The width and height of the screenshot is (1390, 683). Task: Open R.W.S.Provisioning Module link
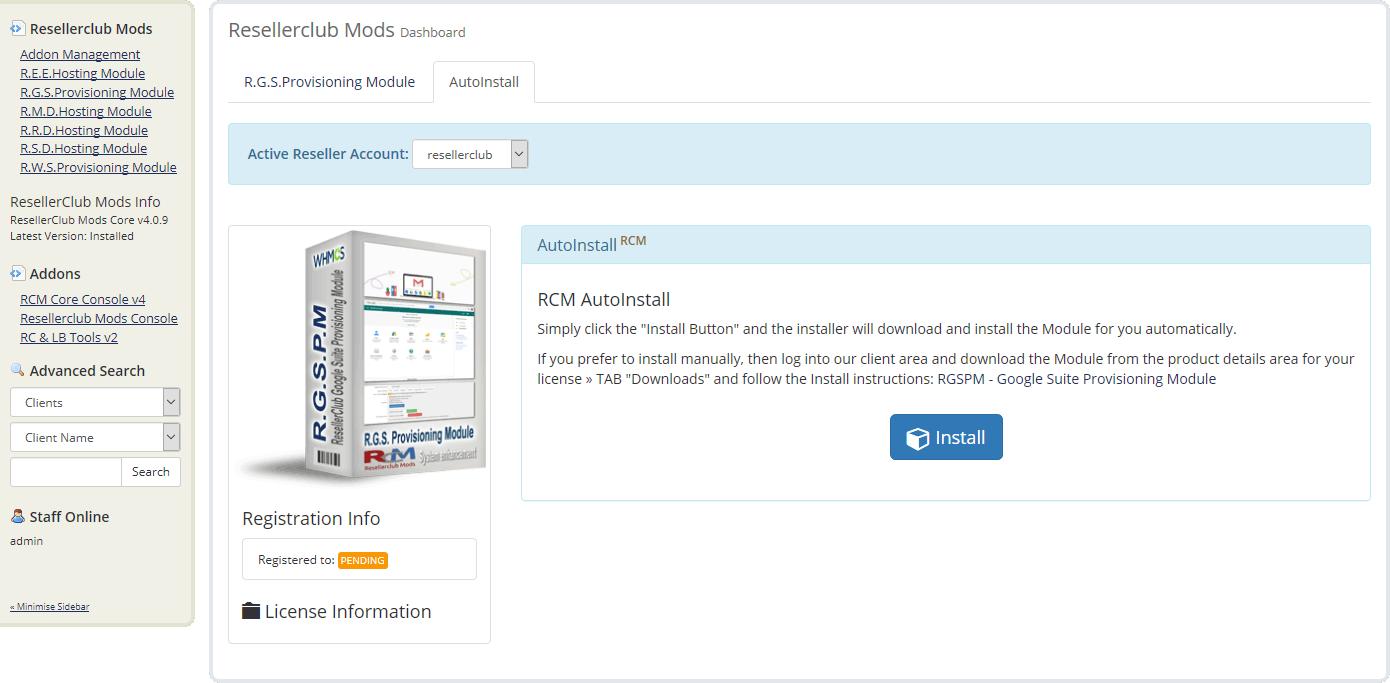coord(98,167)
